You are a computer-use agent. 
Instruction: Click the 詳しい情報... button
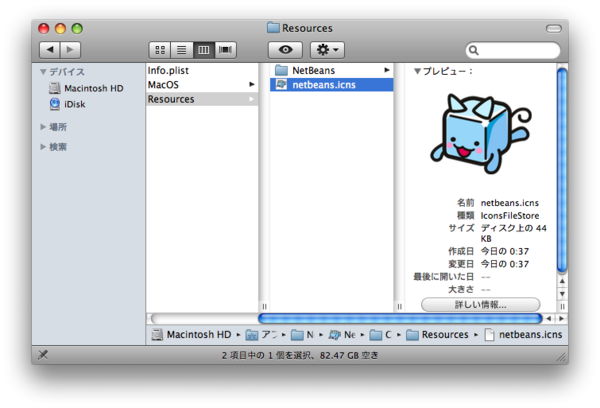(x=481, y=305)
